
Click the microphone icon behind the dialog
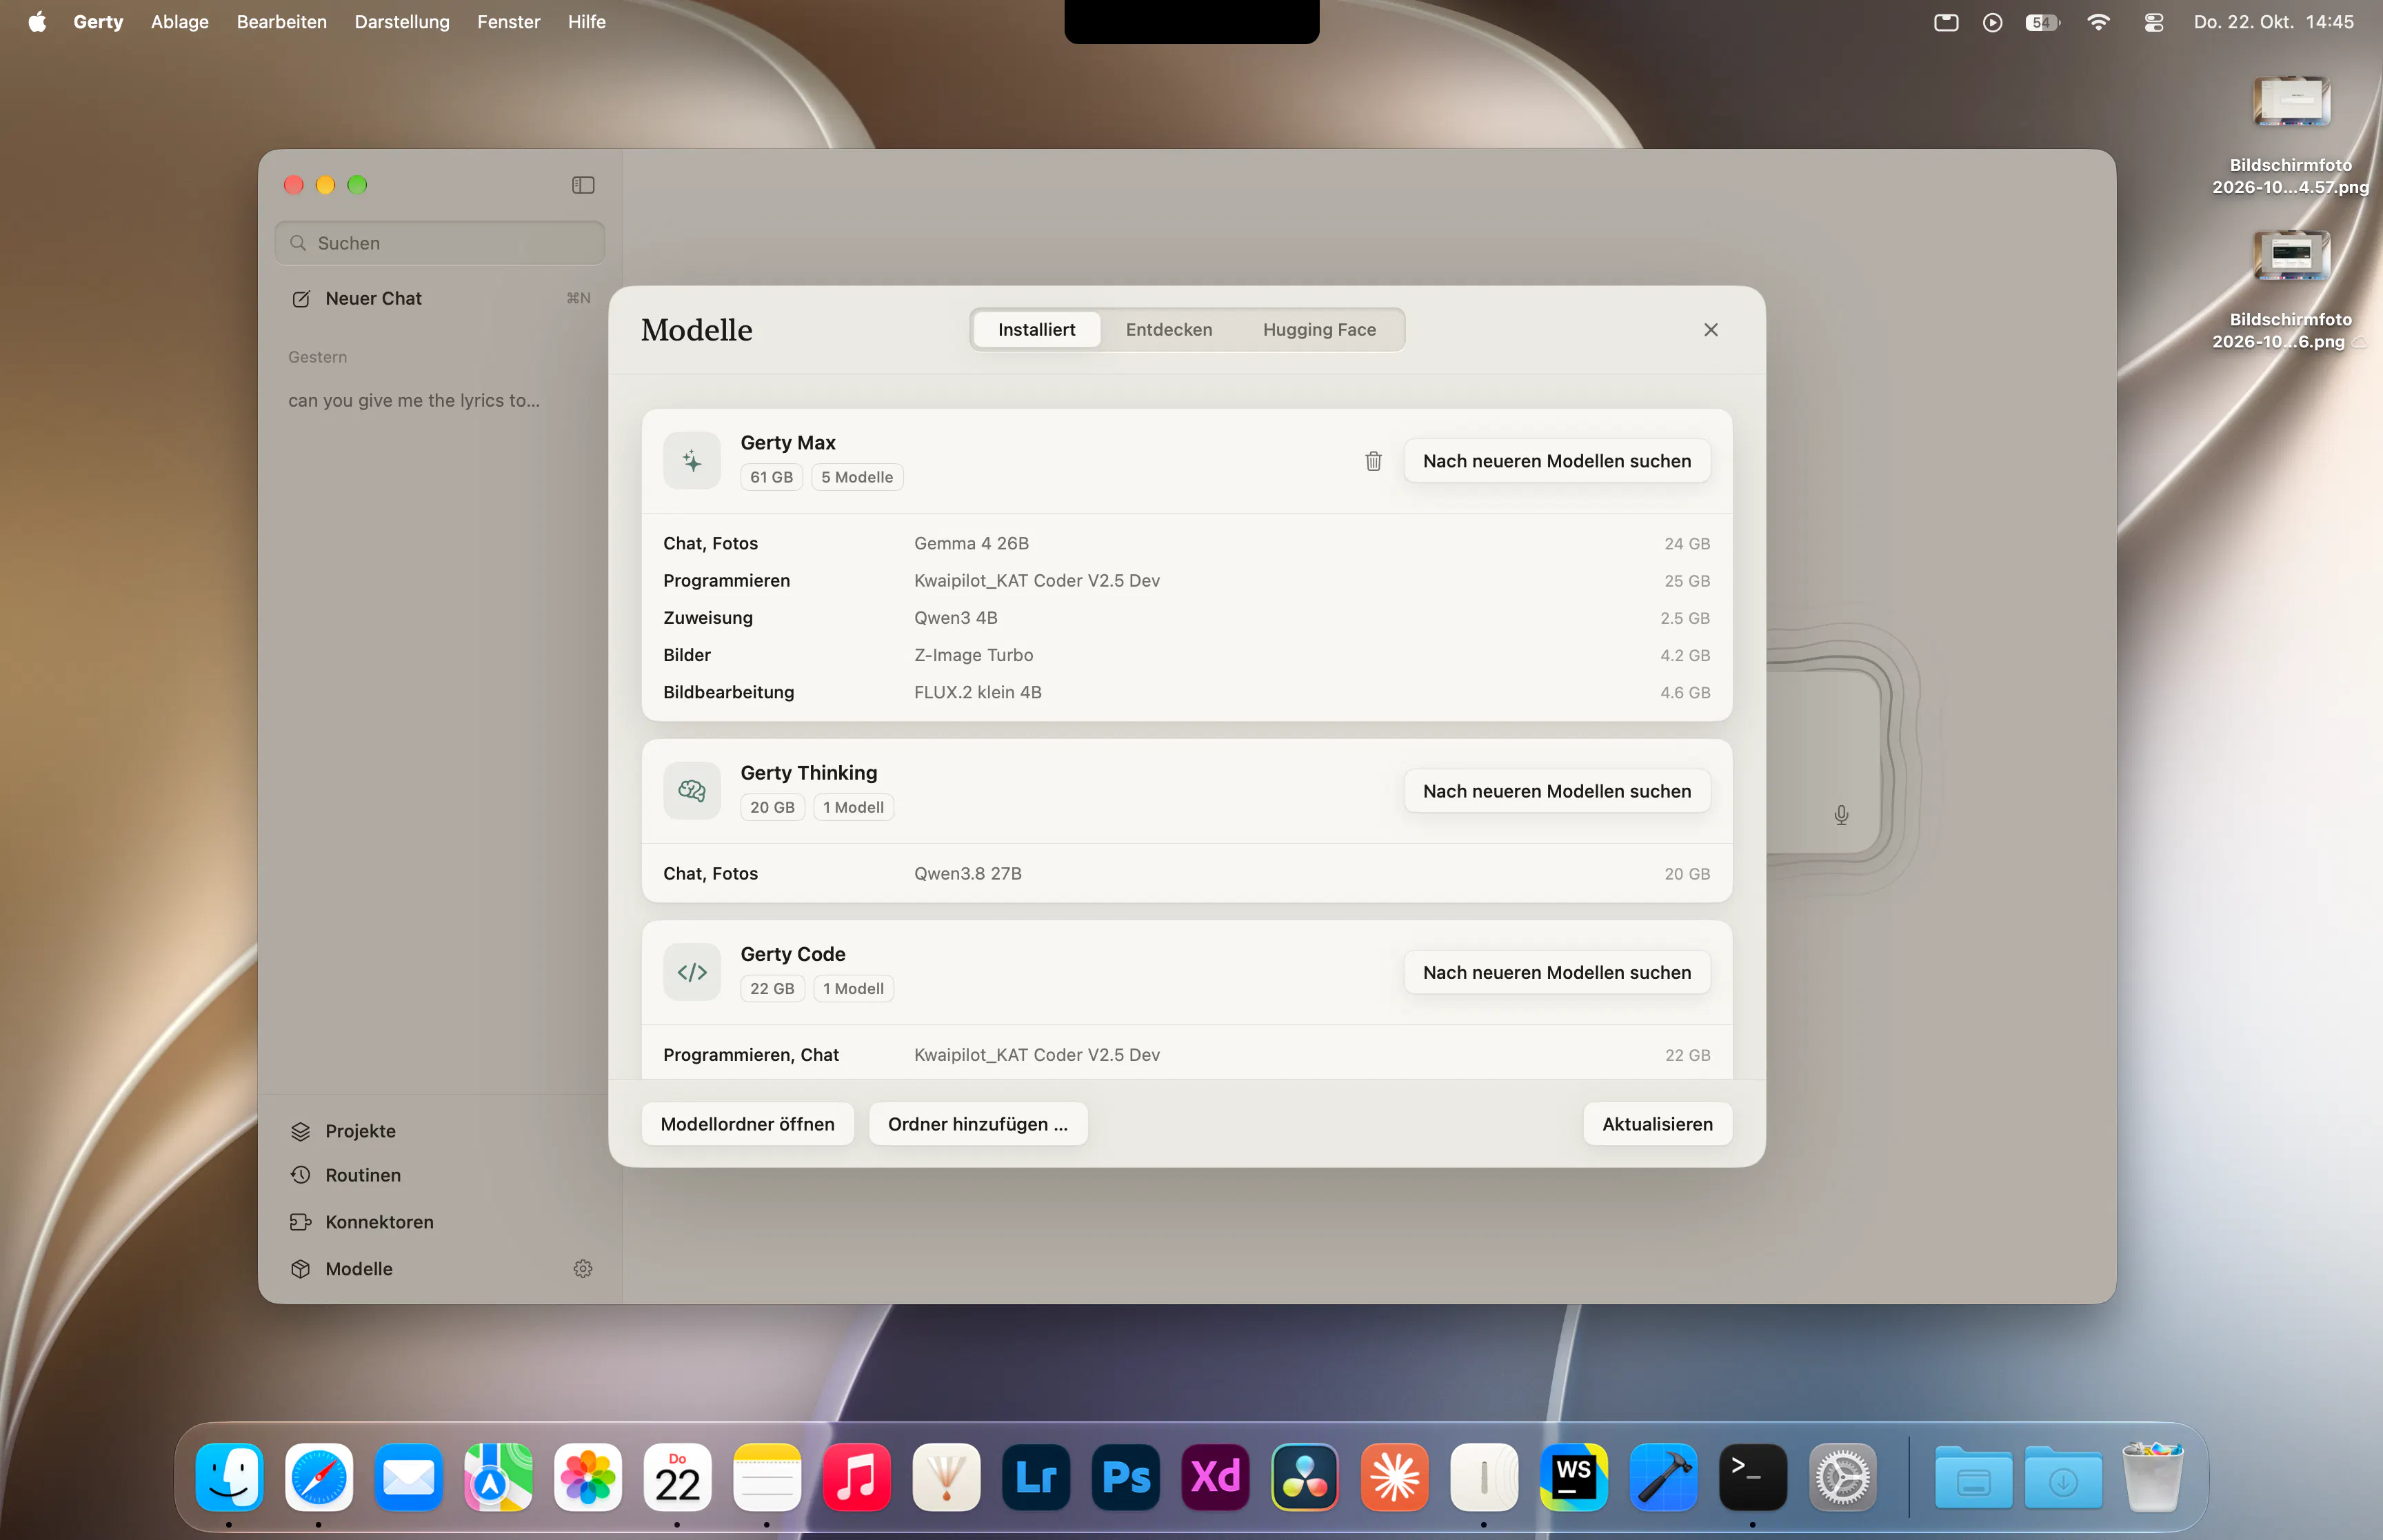coord(1841,815)
